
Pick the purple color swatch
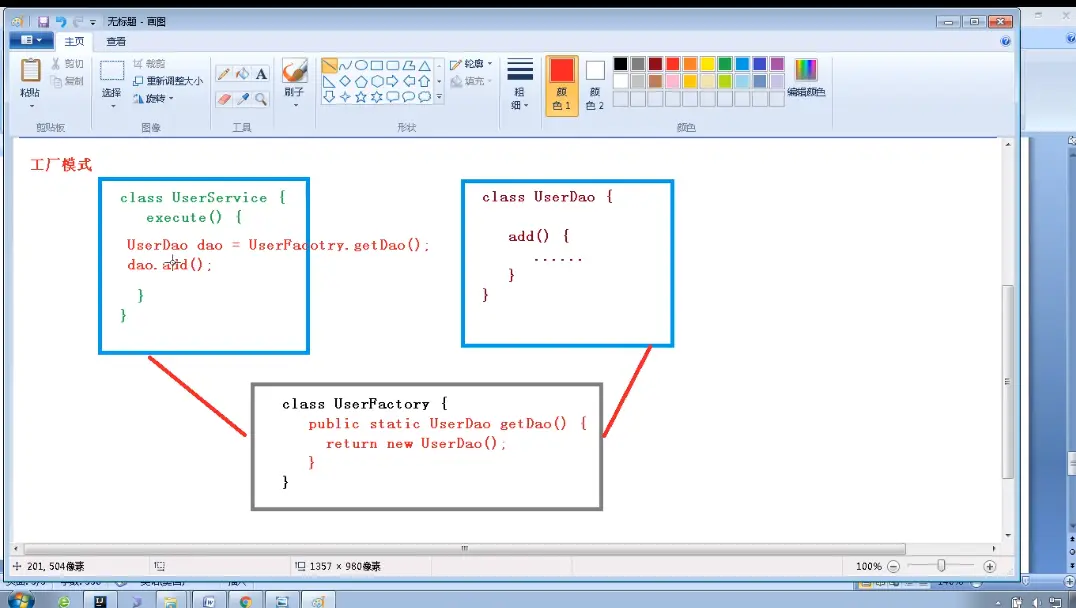point(777,64)
